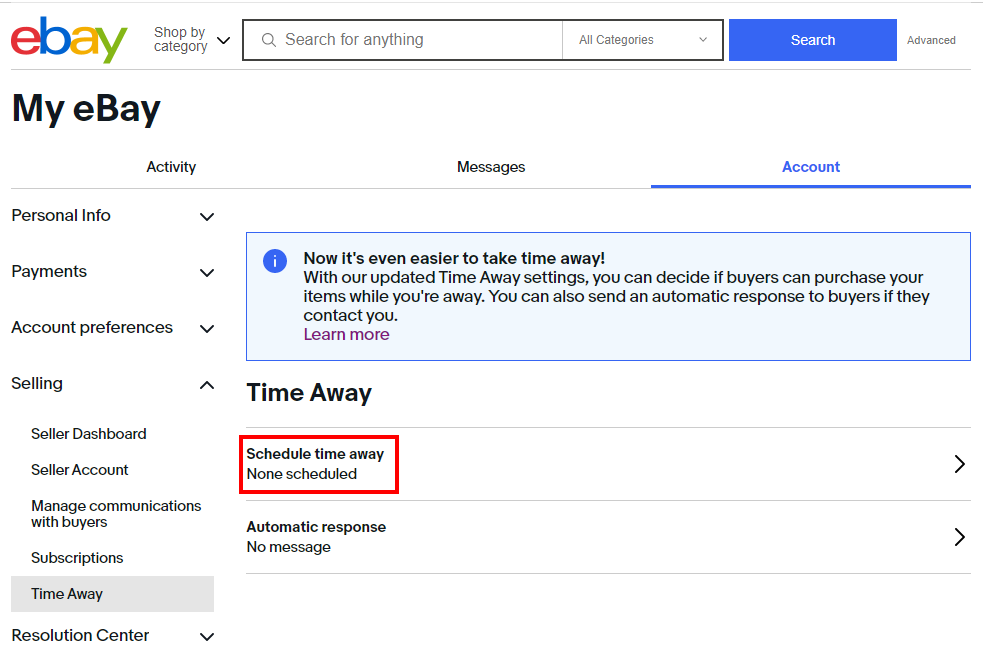Switch to the Messages tab

pos(491,167)
